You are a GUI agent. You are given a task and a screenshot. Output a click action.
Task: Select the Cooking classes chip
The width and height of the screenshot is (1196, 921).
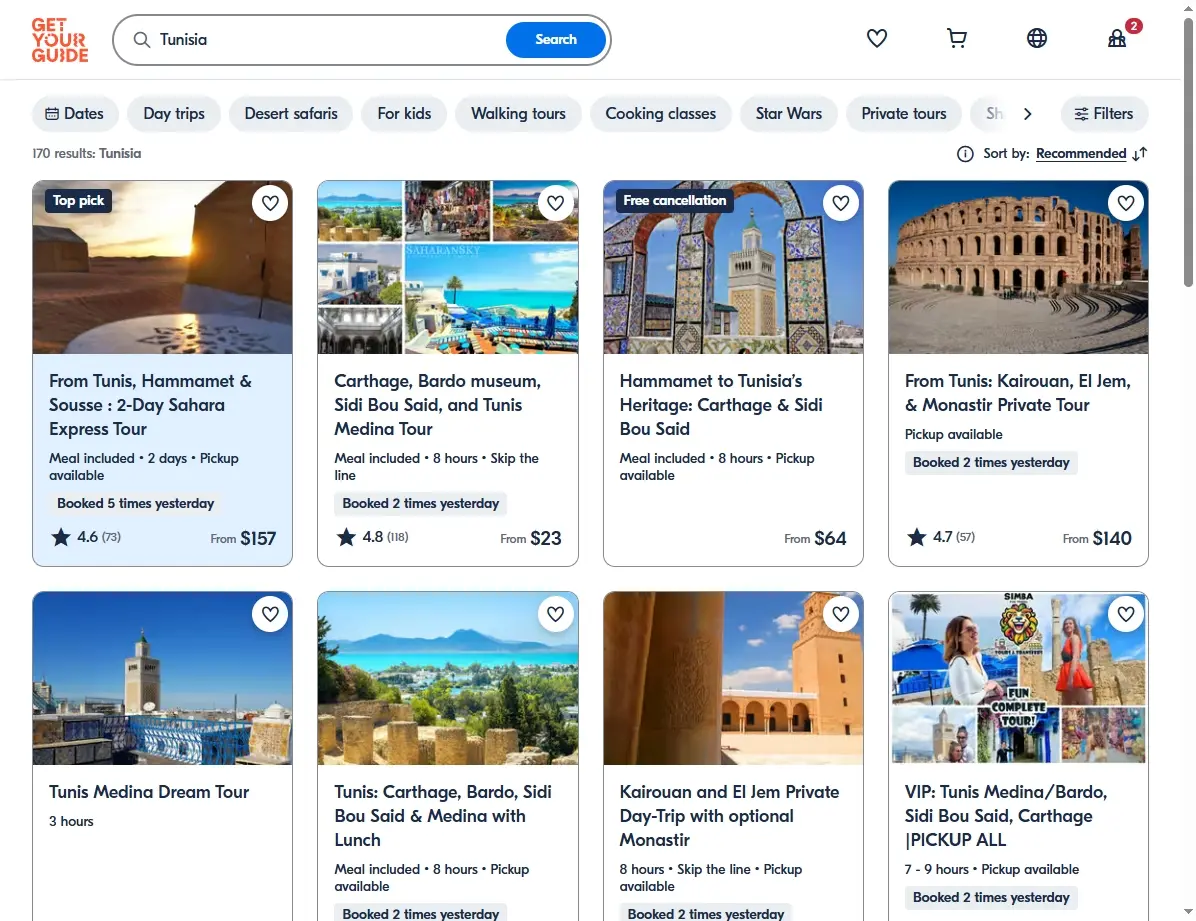click(x=661, y=114)
